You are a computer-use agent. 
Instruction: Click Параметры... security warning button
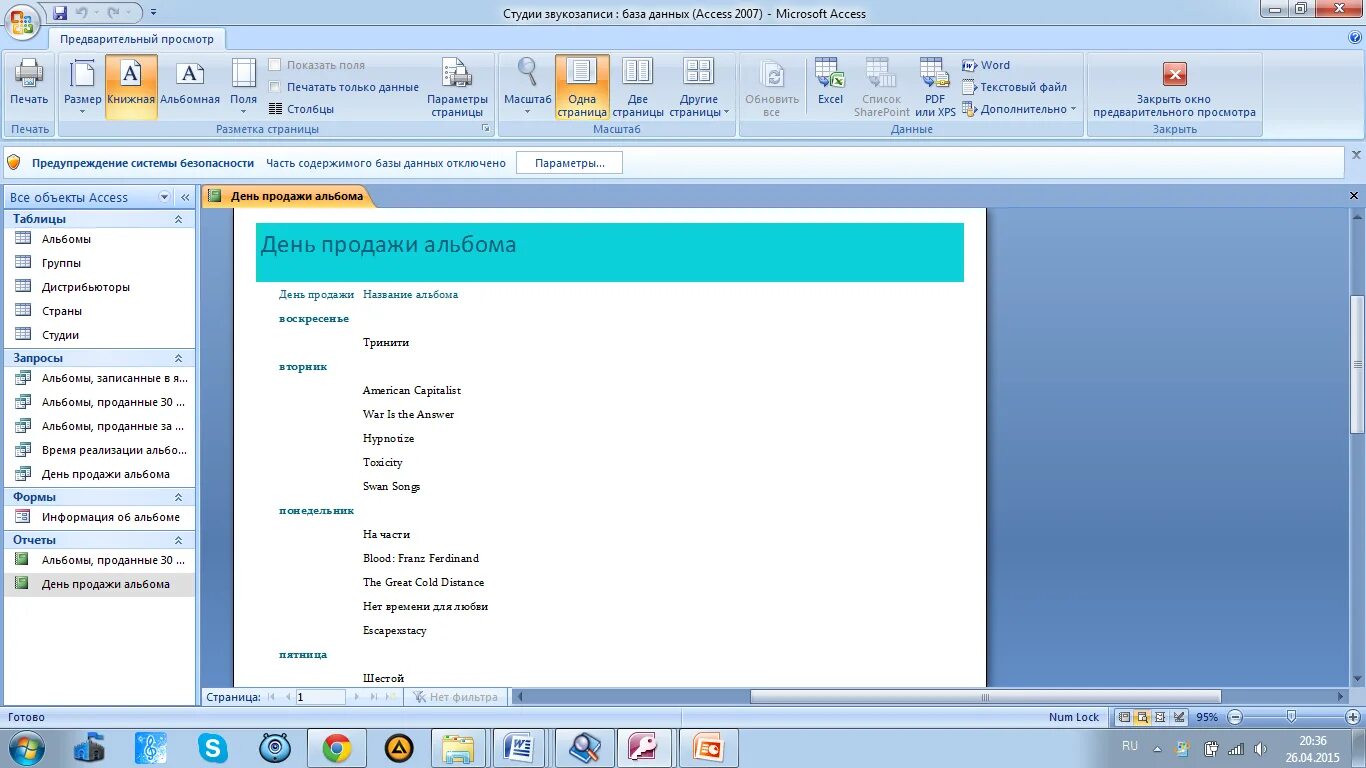[569, 163]
